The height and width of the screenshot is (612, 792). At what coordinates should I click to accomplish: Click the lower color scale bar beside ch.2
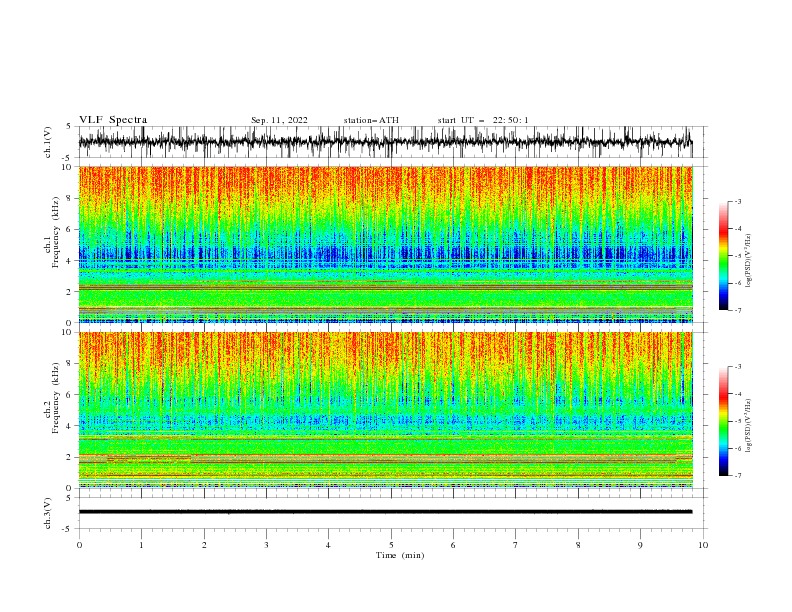click(x=723, y=421)
